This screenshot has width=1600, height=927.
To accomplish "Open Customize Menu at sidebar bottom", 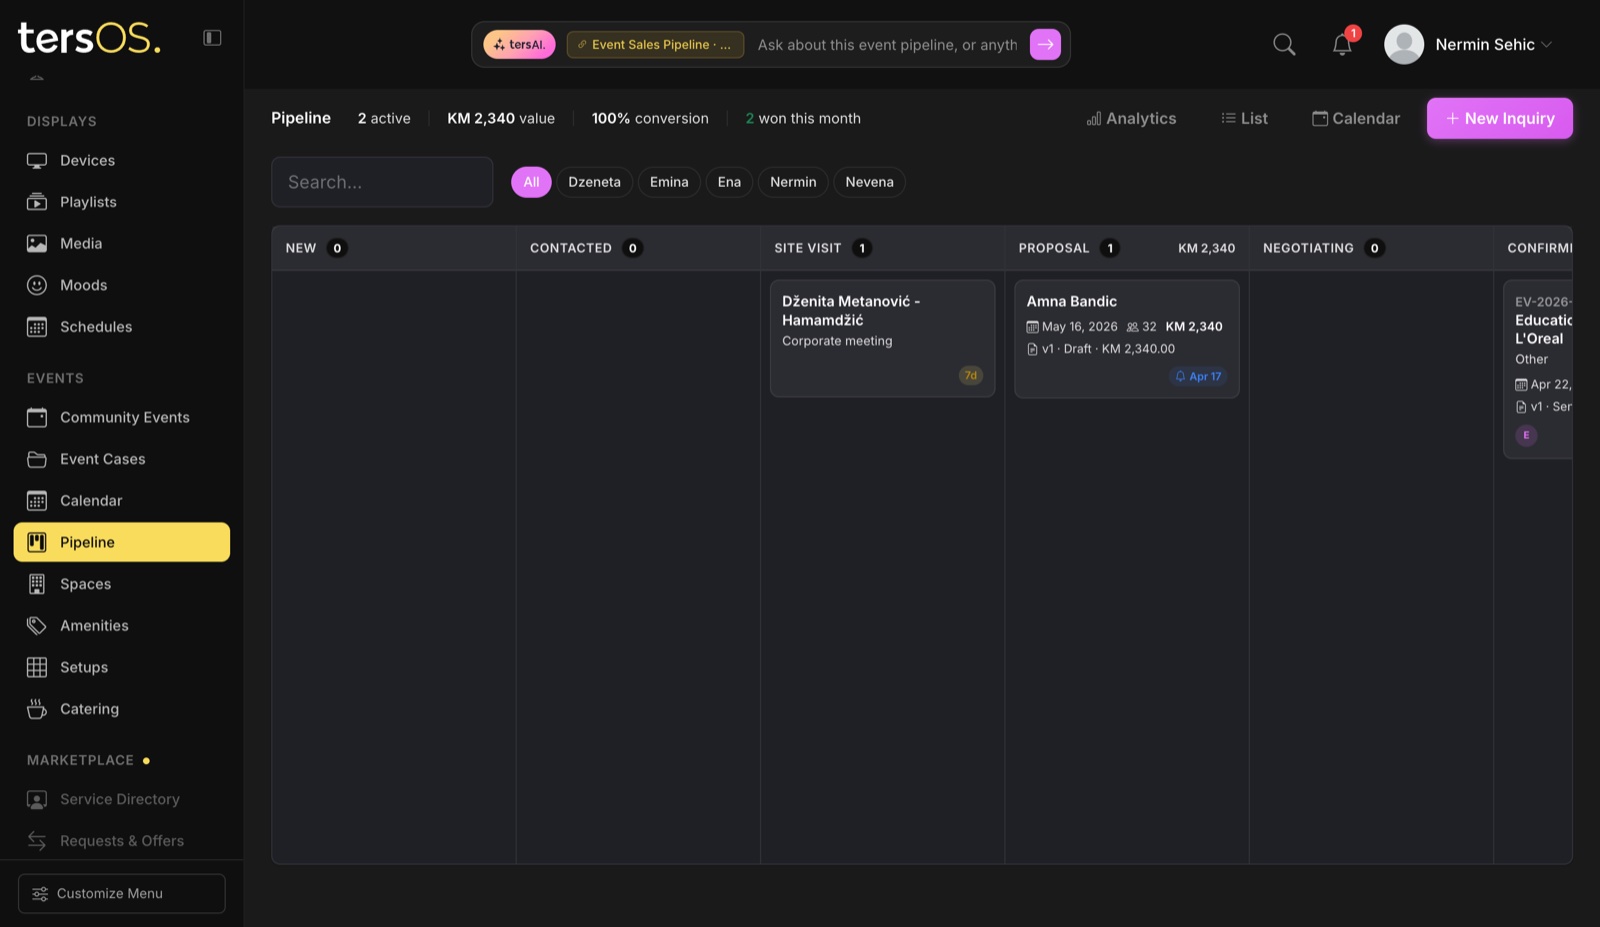I will [x=121, y=893].
